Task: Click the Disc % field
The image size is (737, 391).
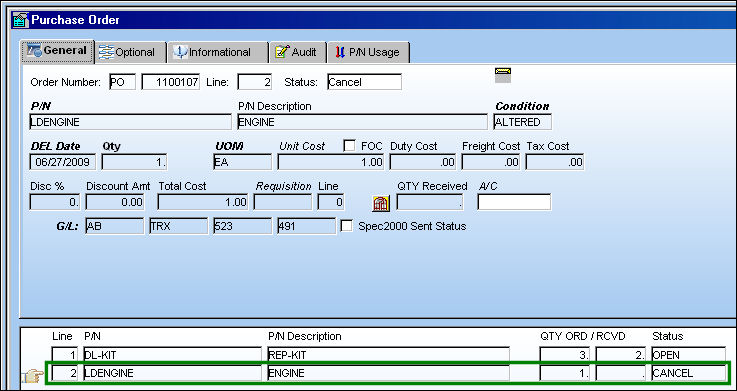Action: tap(55, 202)
